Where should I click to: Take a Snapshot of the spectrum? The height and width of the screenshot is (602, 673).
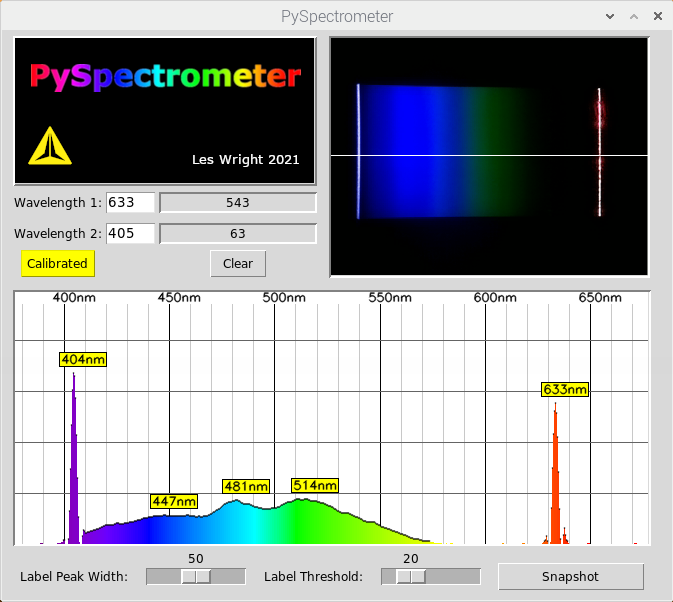[570, 577]
